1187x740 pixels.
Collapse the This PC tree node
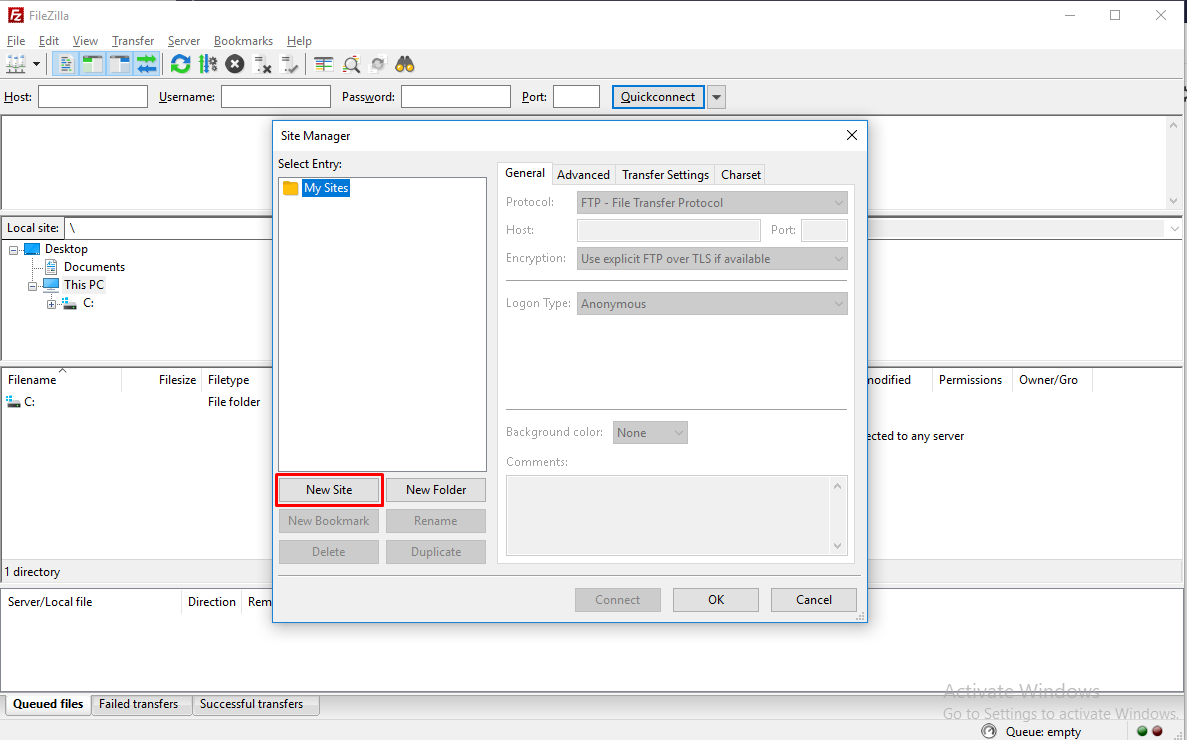click(33, 287)
